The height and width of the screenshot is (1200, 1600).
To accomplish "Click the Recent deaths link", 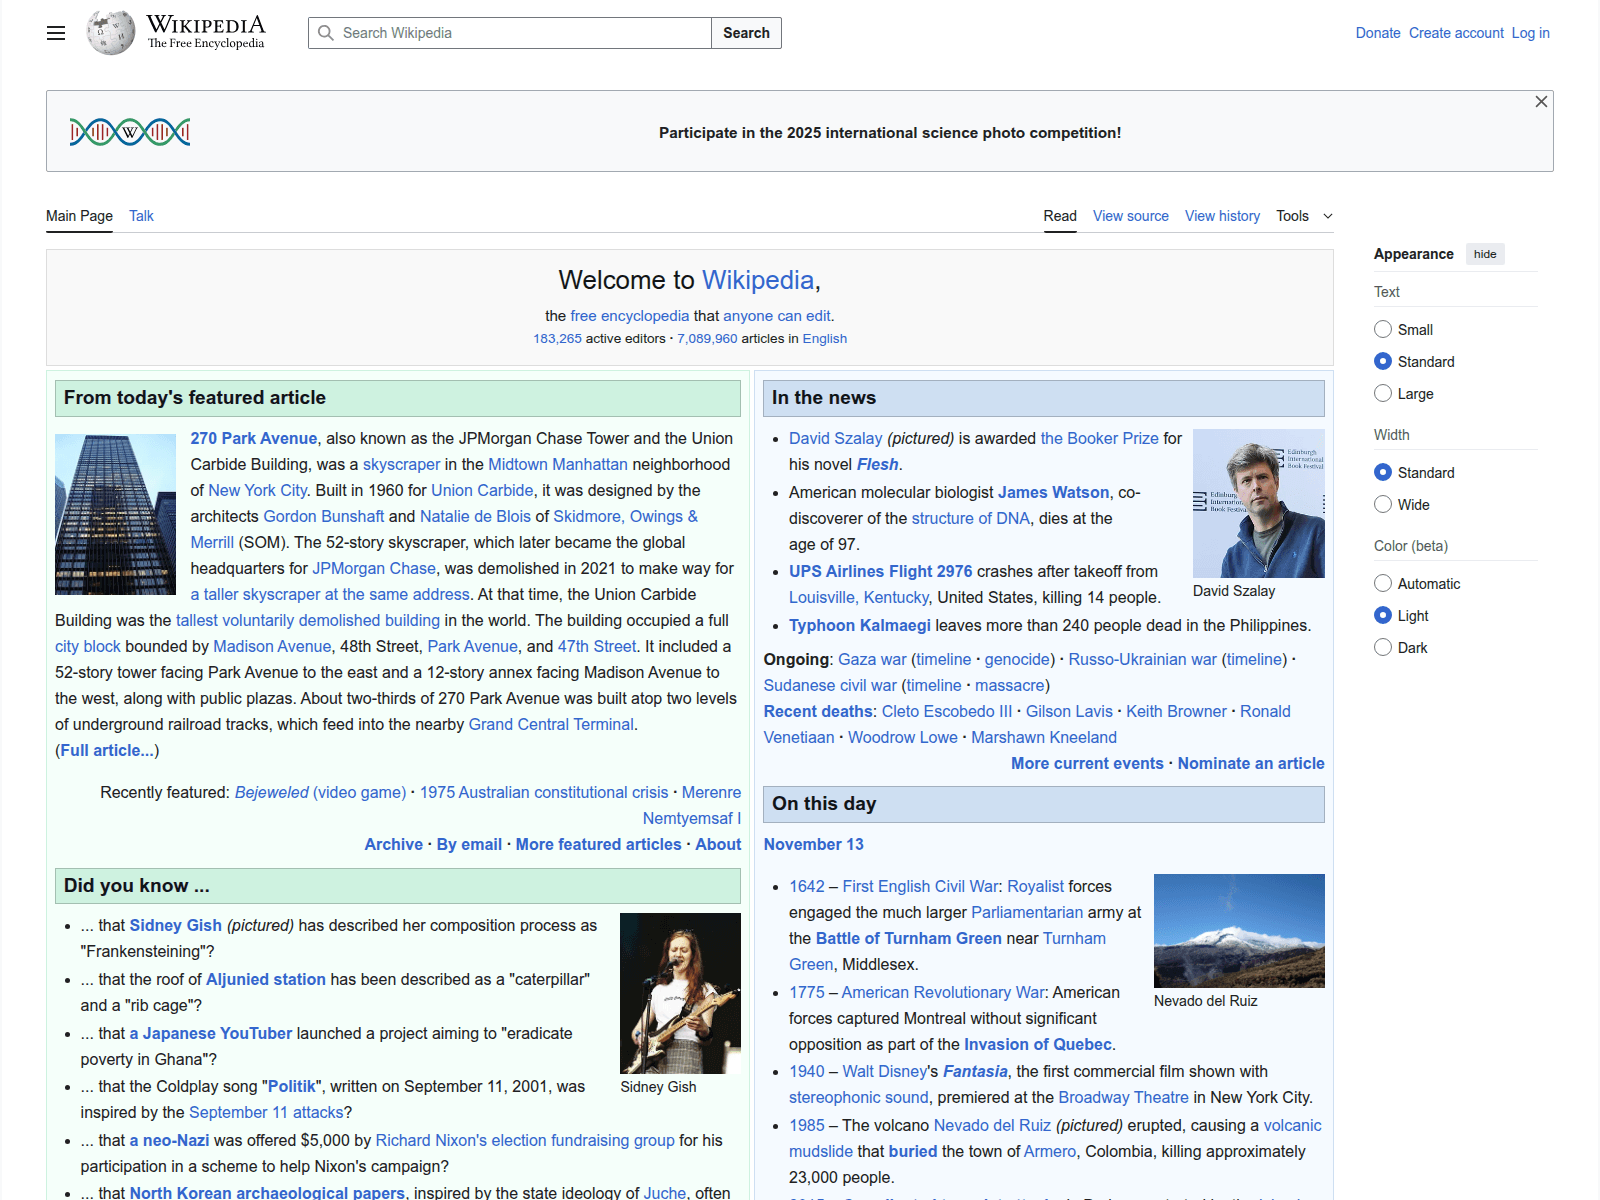I will (818, 711).
